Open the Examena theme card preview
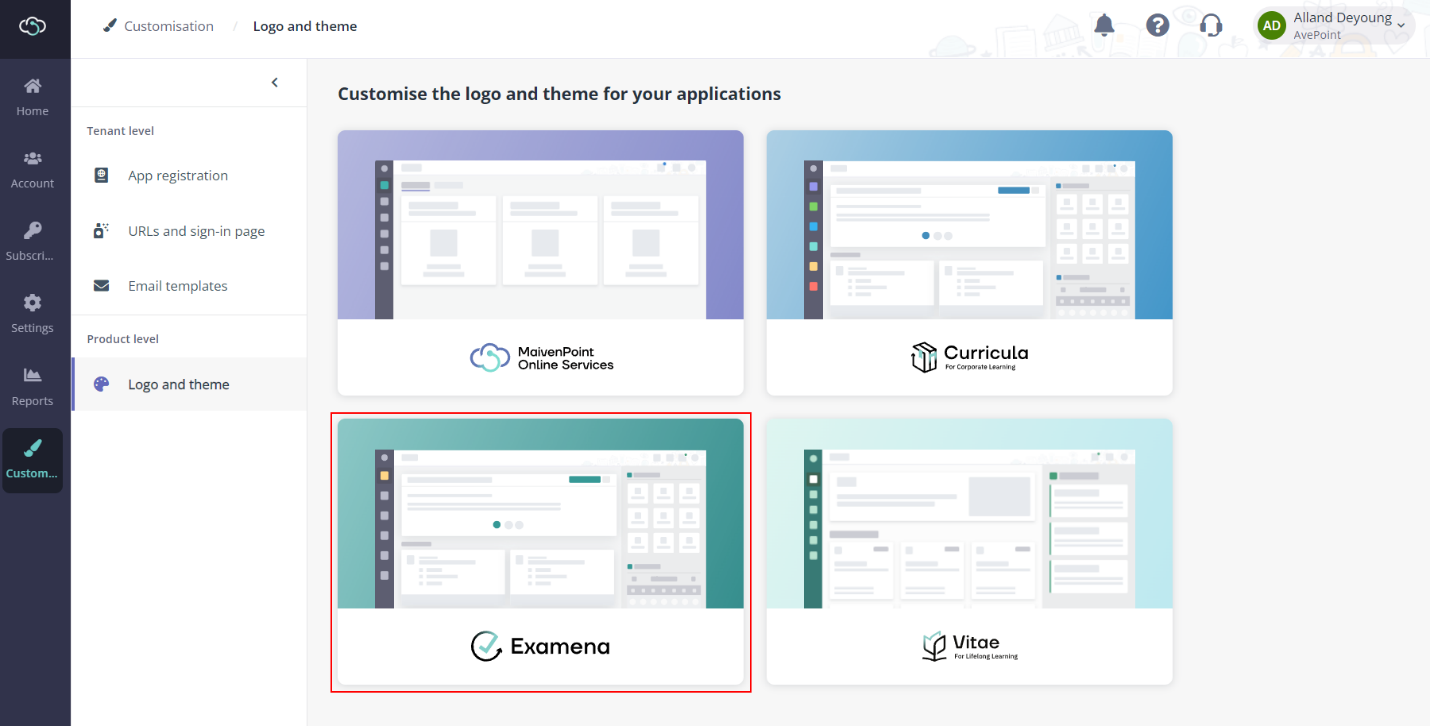Image resolution: width=1430 pixels, height=726 pixels. pos(541,513)
